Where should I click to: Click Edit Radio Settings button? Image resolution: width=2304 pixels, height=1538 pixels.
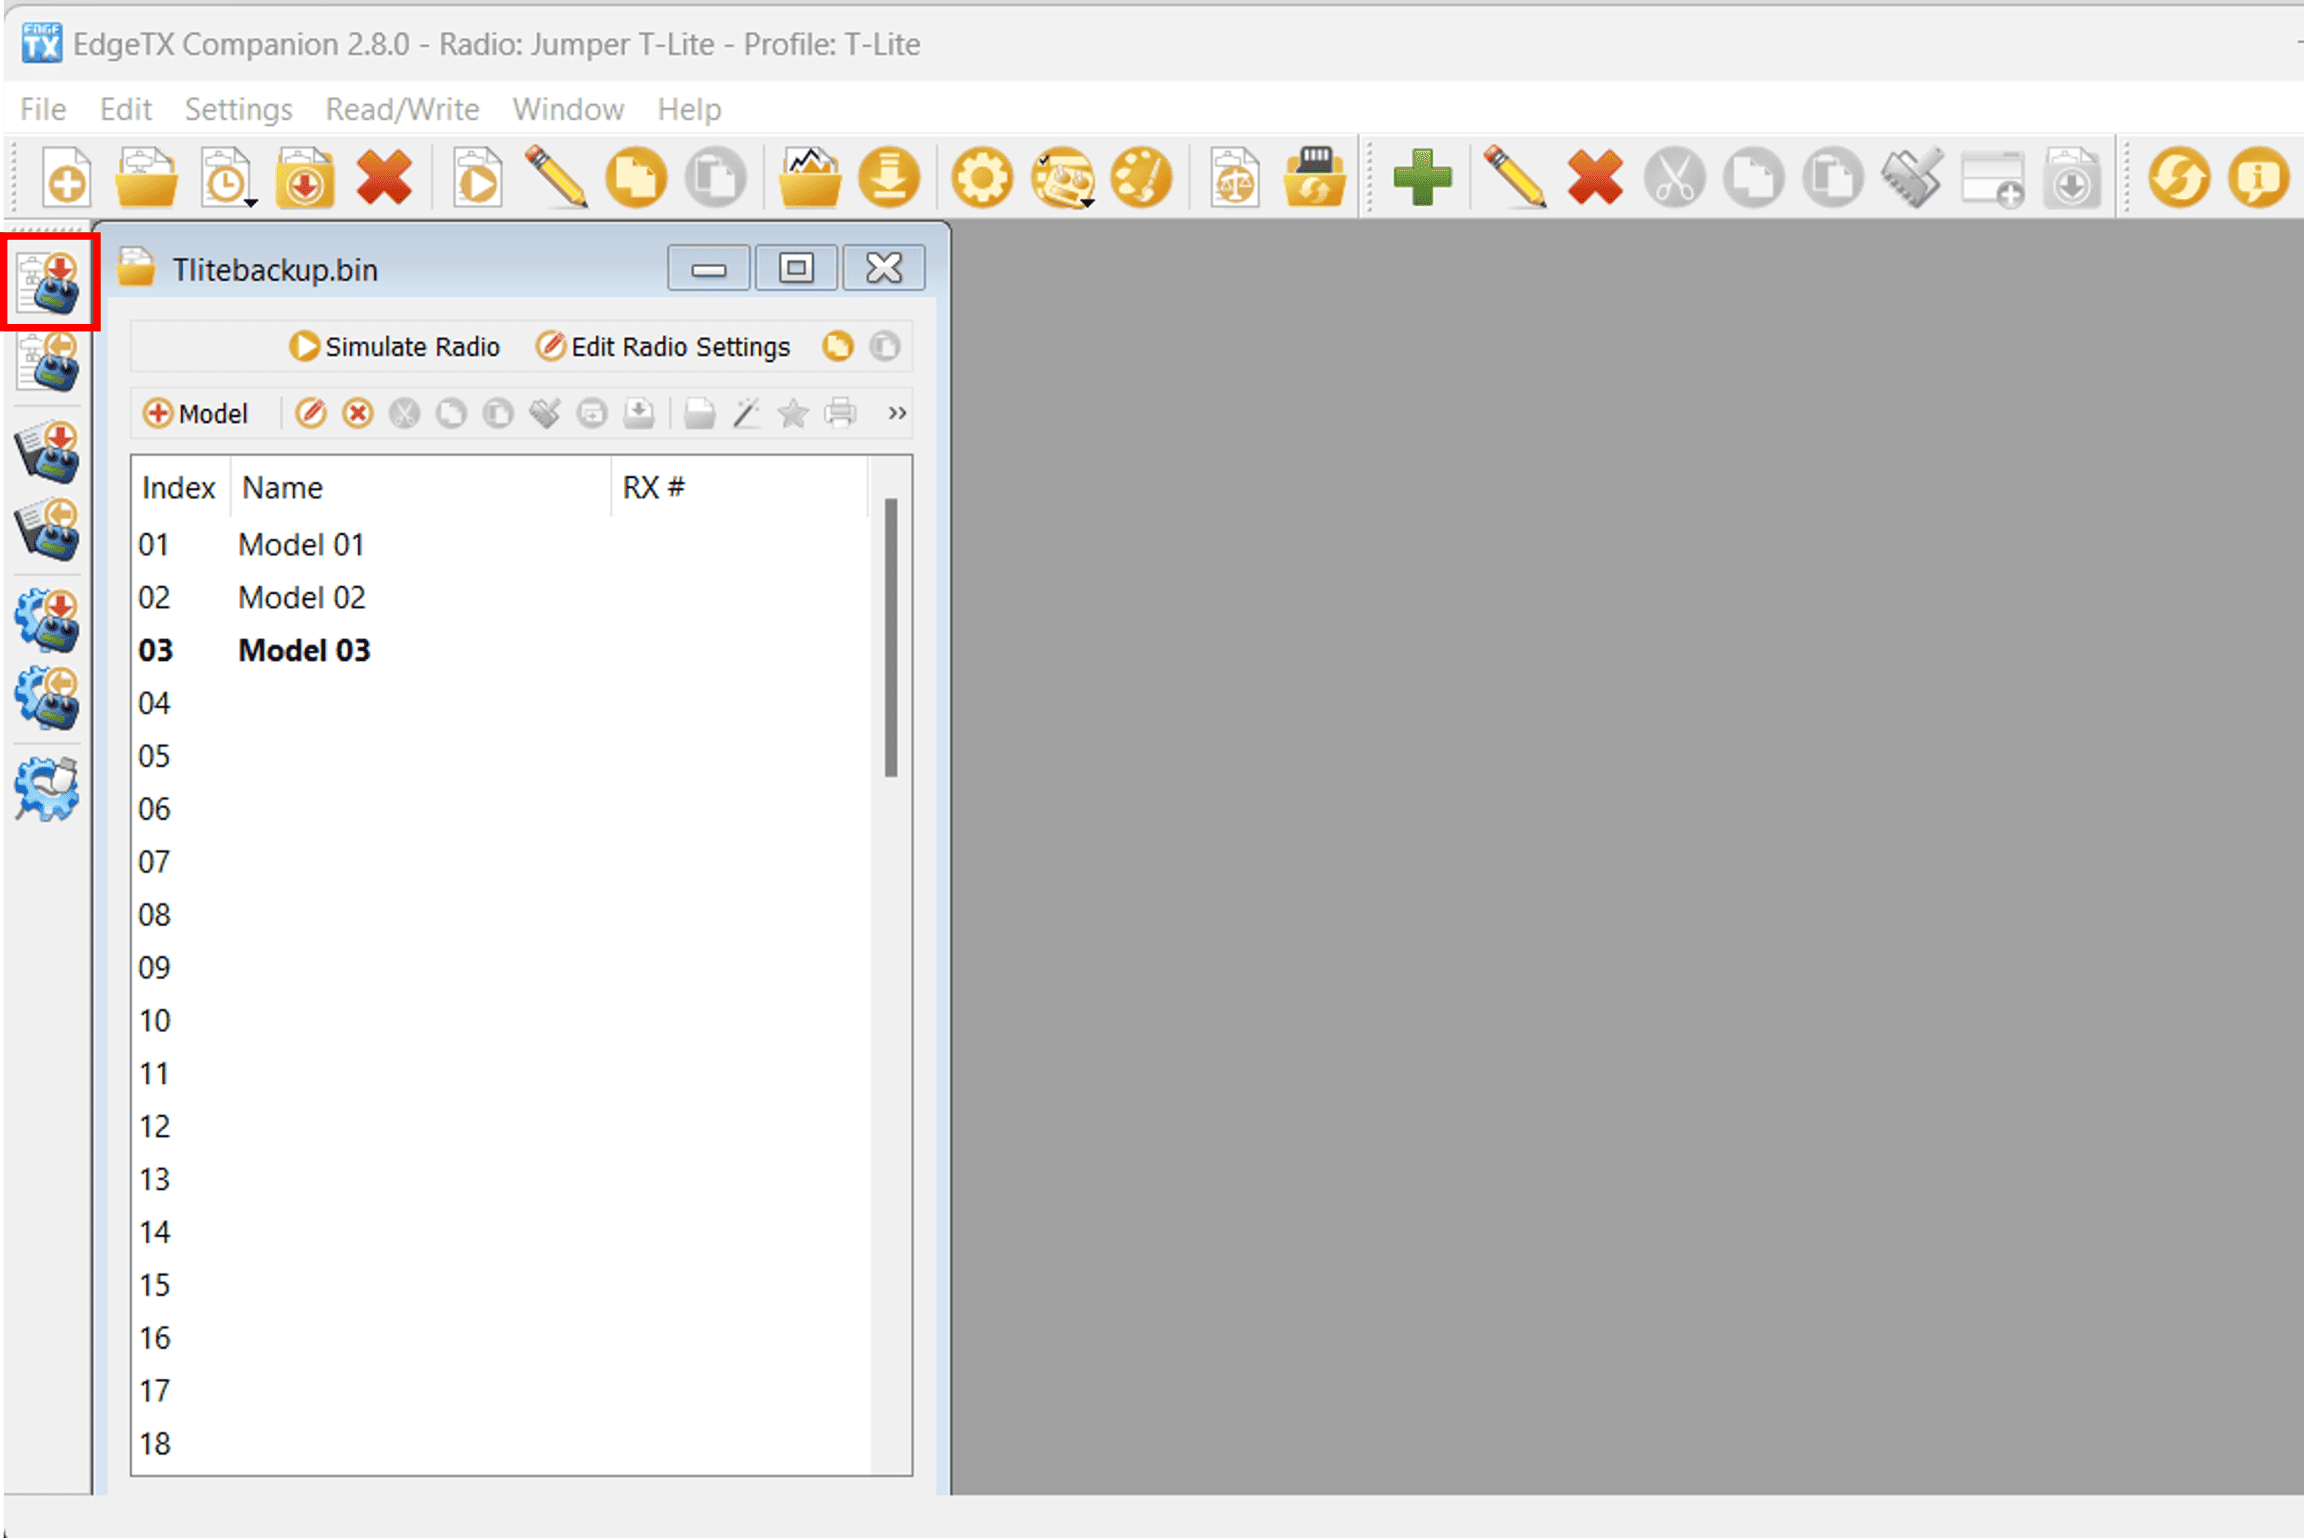(663, 347)
